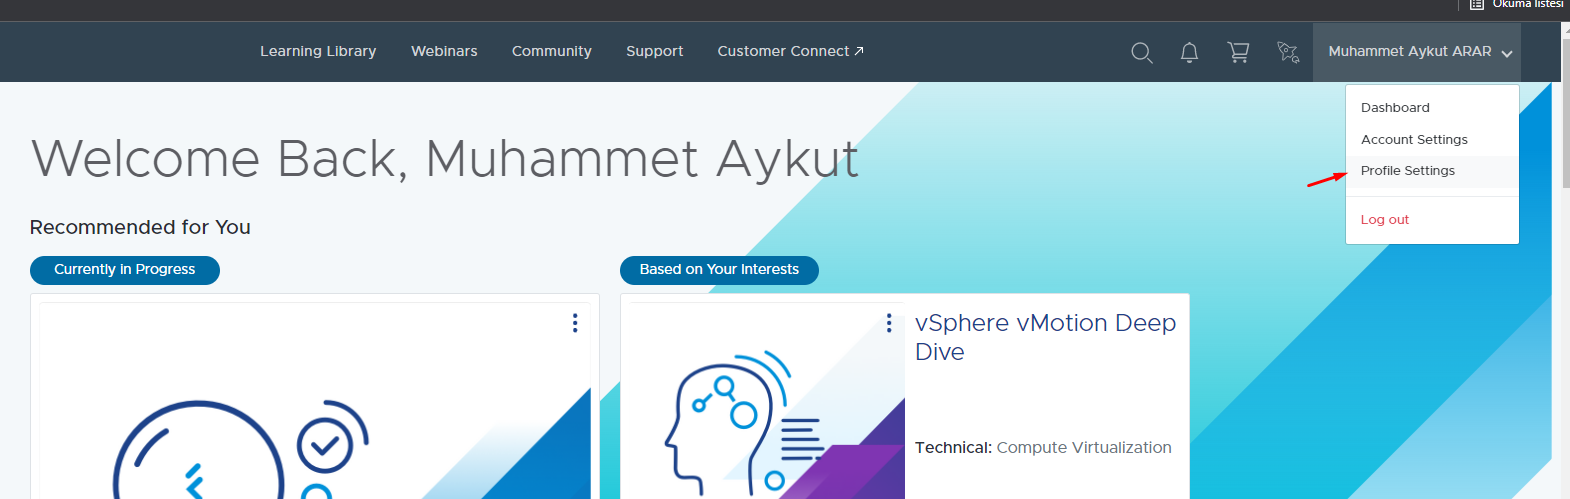Open options menu on vSphere vMotion card
1570x499 pixels.
(889, 323)
